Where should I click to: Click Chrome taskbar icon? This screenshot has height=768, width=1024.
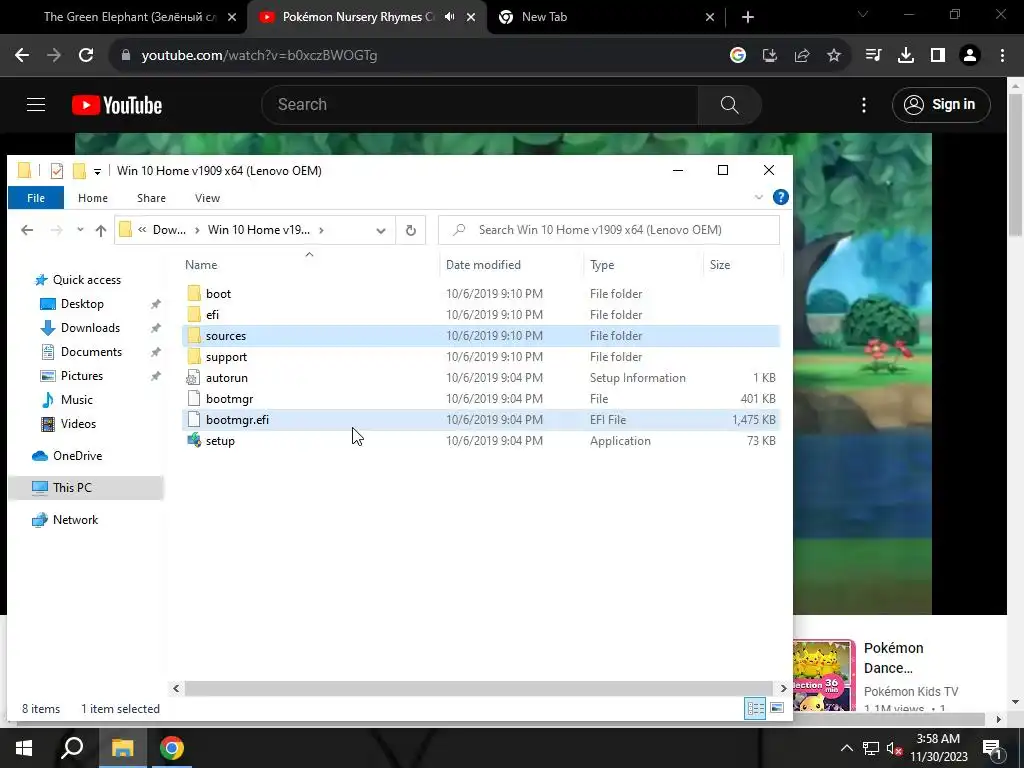click(172, 748)
